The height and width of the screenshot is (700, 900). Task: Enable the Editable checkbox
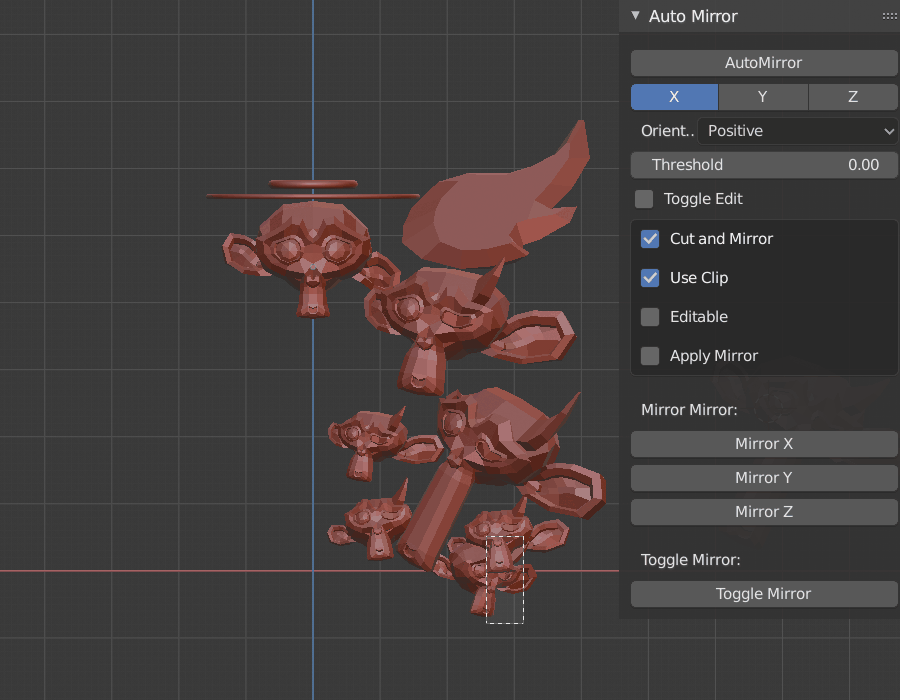(649, 317)
